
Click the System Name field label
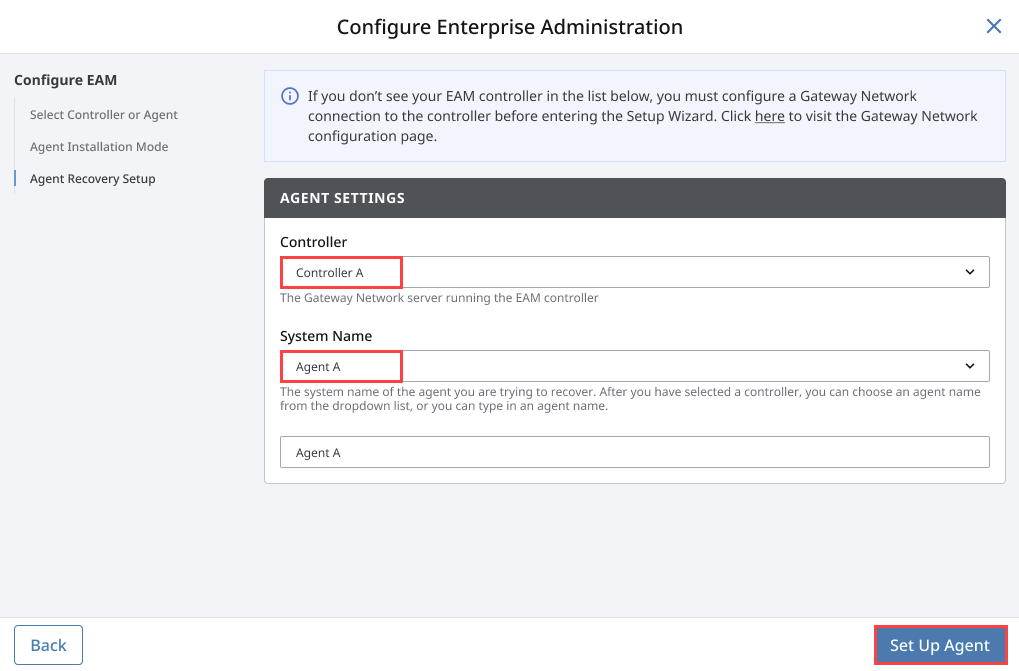click(326, 336)
